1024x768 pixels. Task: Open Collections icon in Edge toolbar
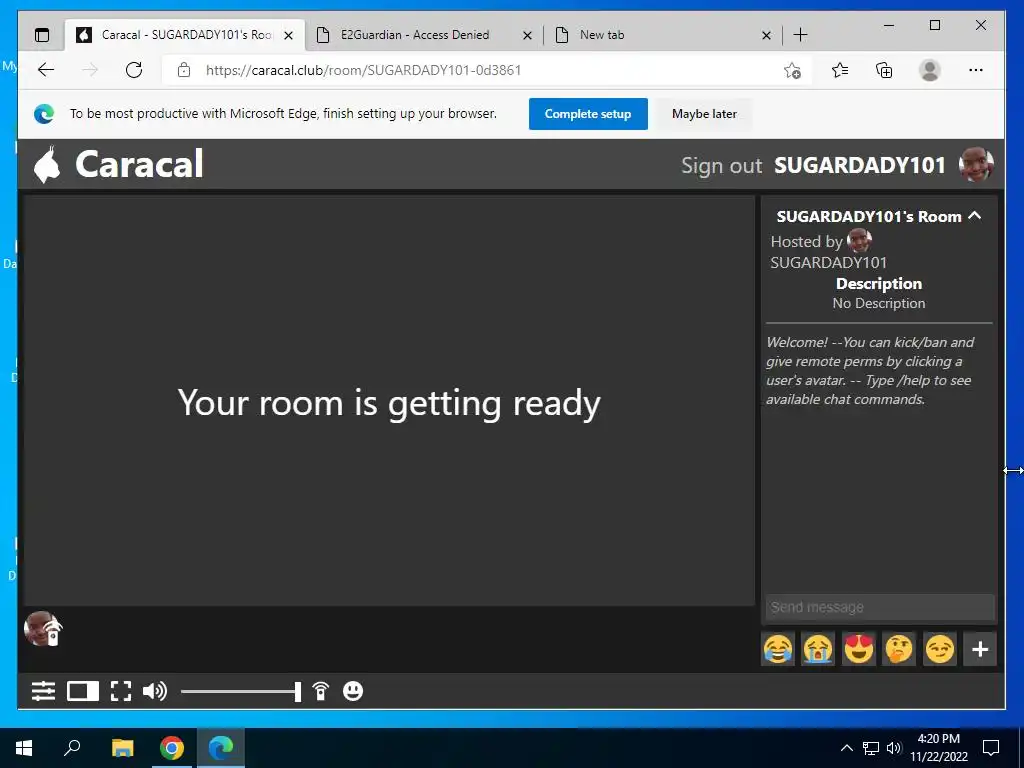[884, 70]
